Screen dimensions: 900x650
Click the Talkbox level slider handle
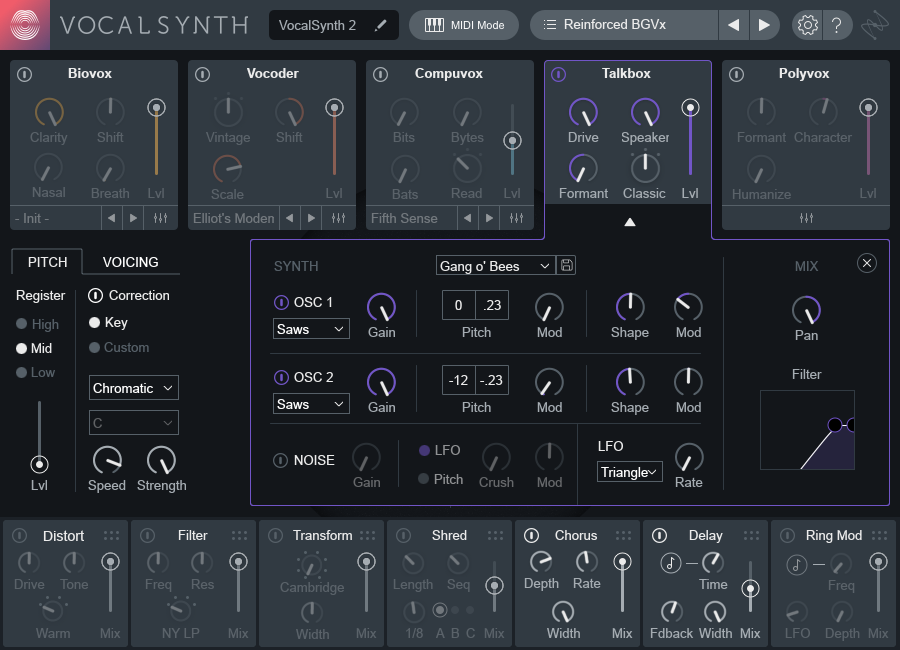tap(690, 107)
